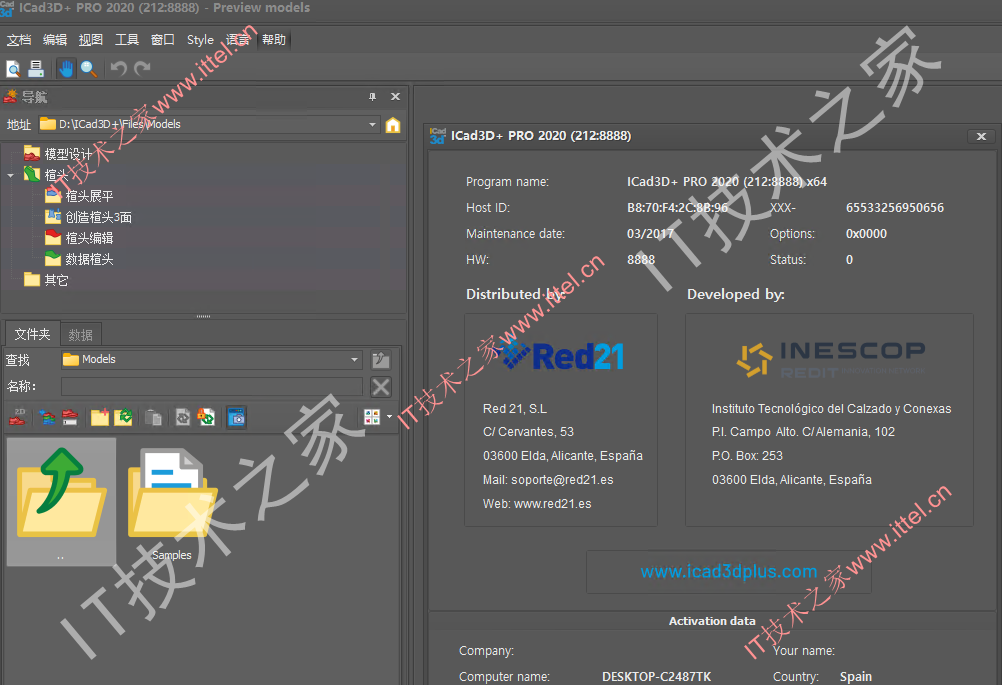
Task: Click the print preview icon in the toolbar
Action: click(x=13, y=68)
